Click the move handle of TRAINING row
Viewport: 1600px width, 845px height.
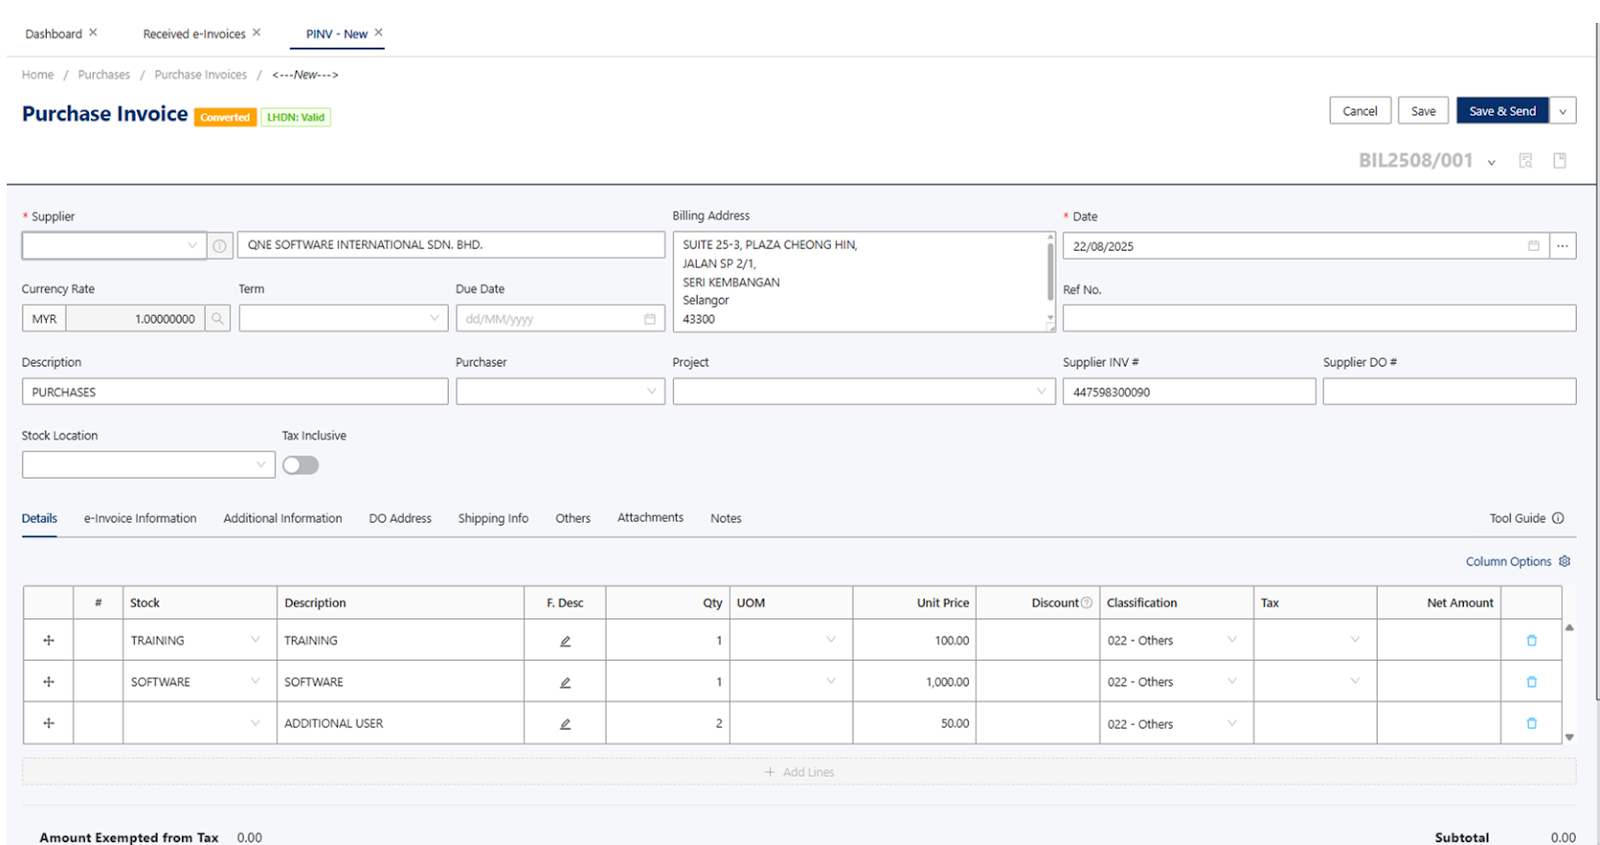pyautogui.click(x=48, y=640)
